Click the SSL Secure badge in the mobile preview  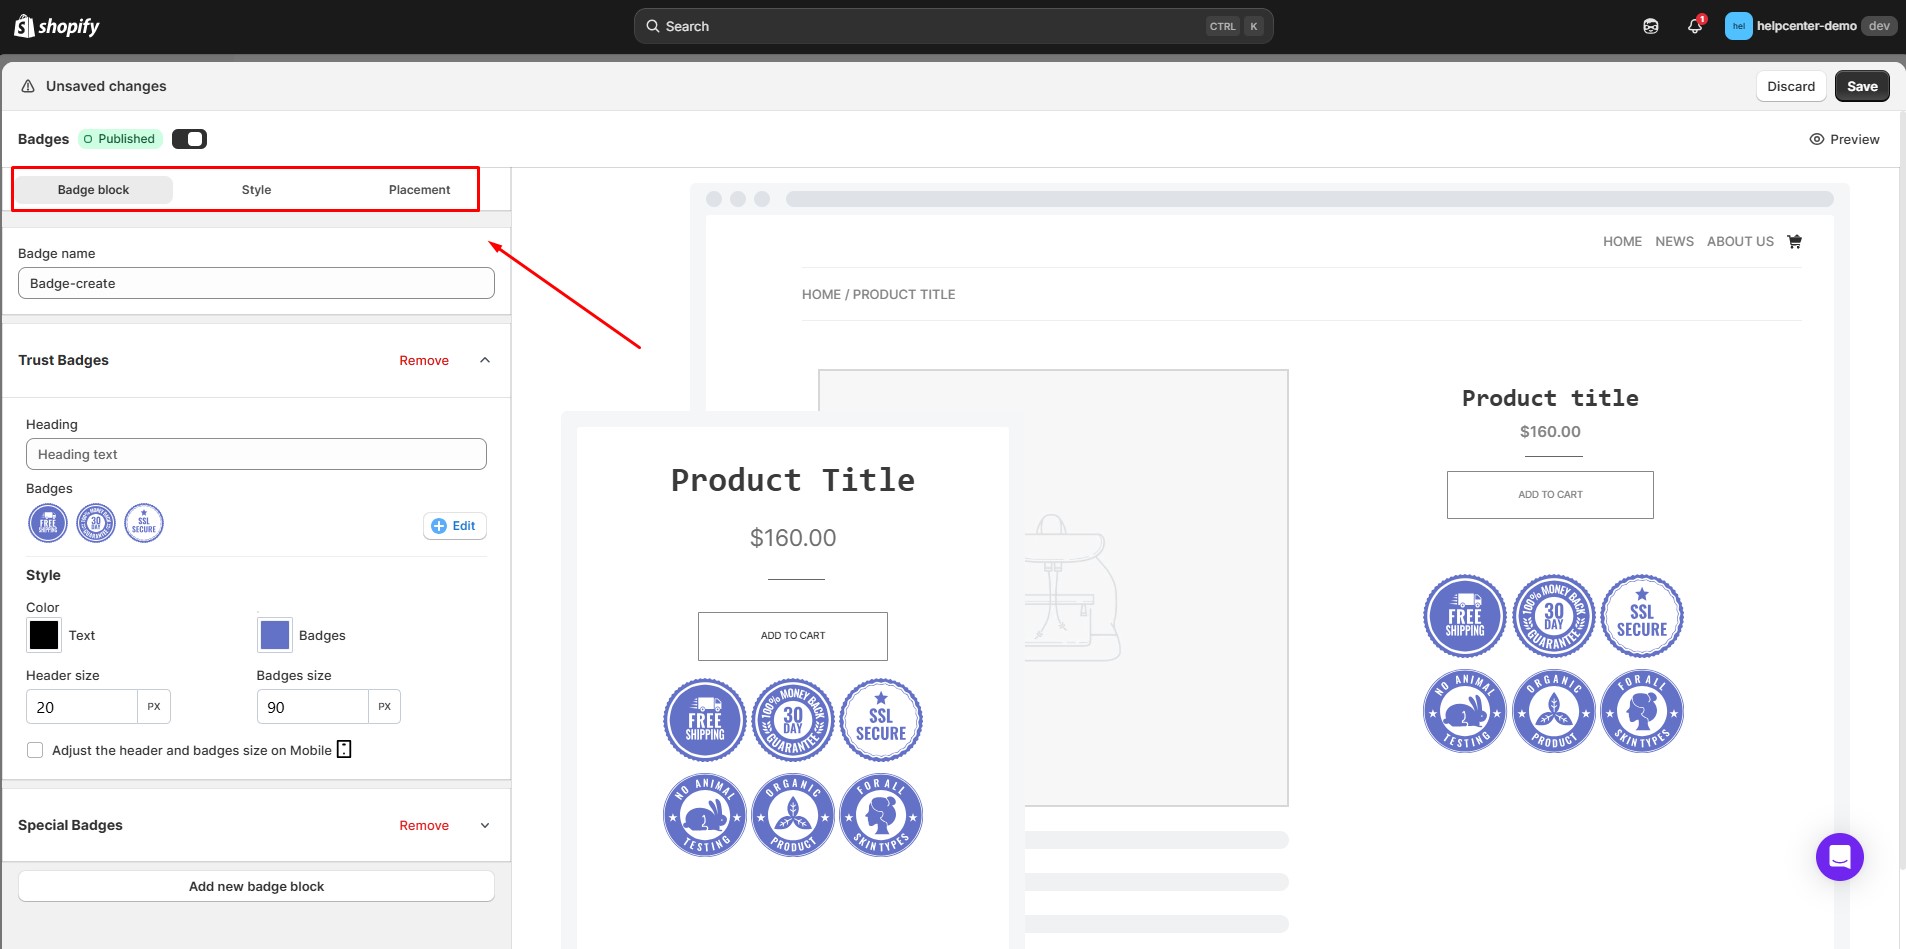(881, 720)
